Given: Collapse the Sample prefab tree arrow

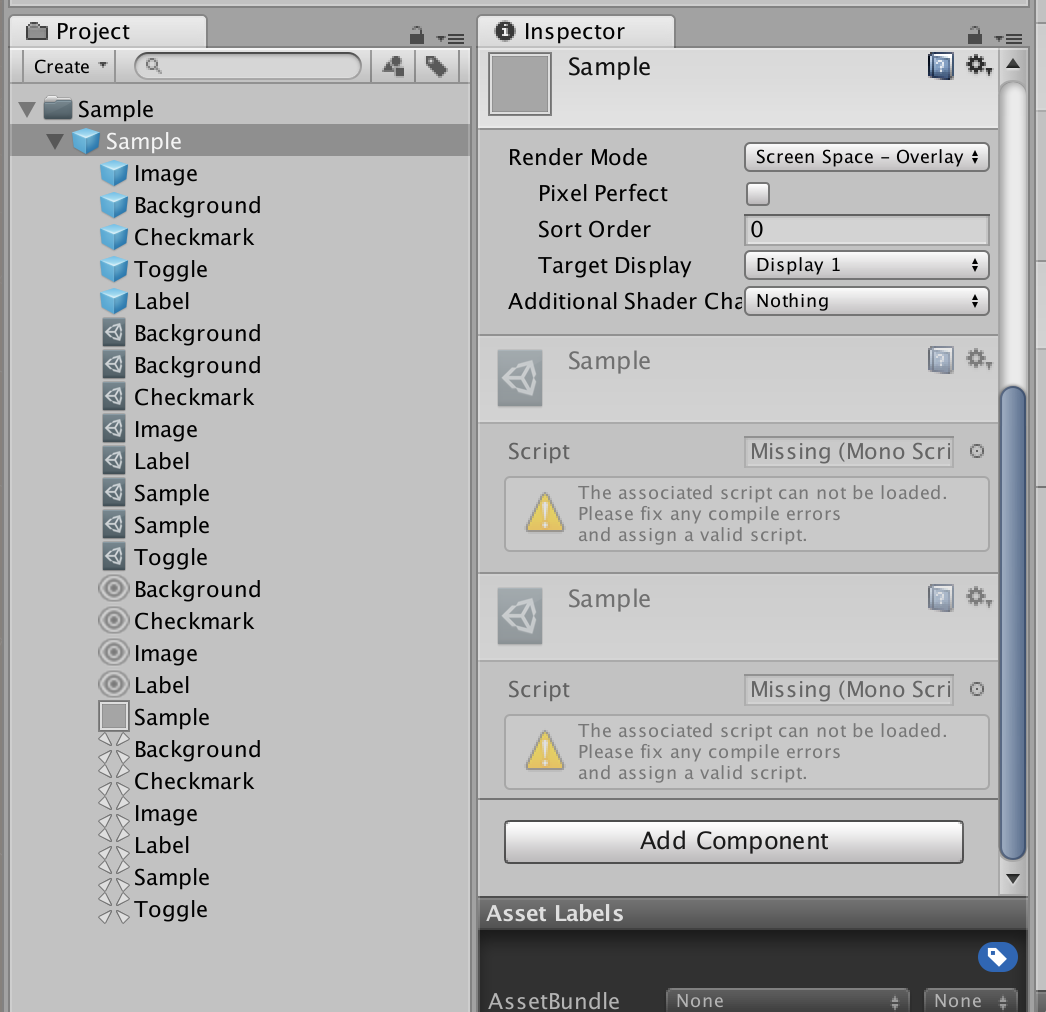Looking at the screenshot, I should point(55,141).
